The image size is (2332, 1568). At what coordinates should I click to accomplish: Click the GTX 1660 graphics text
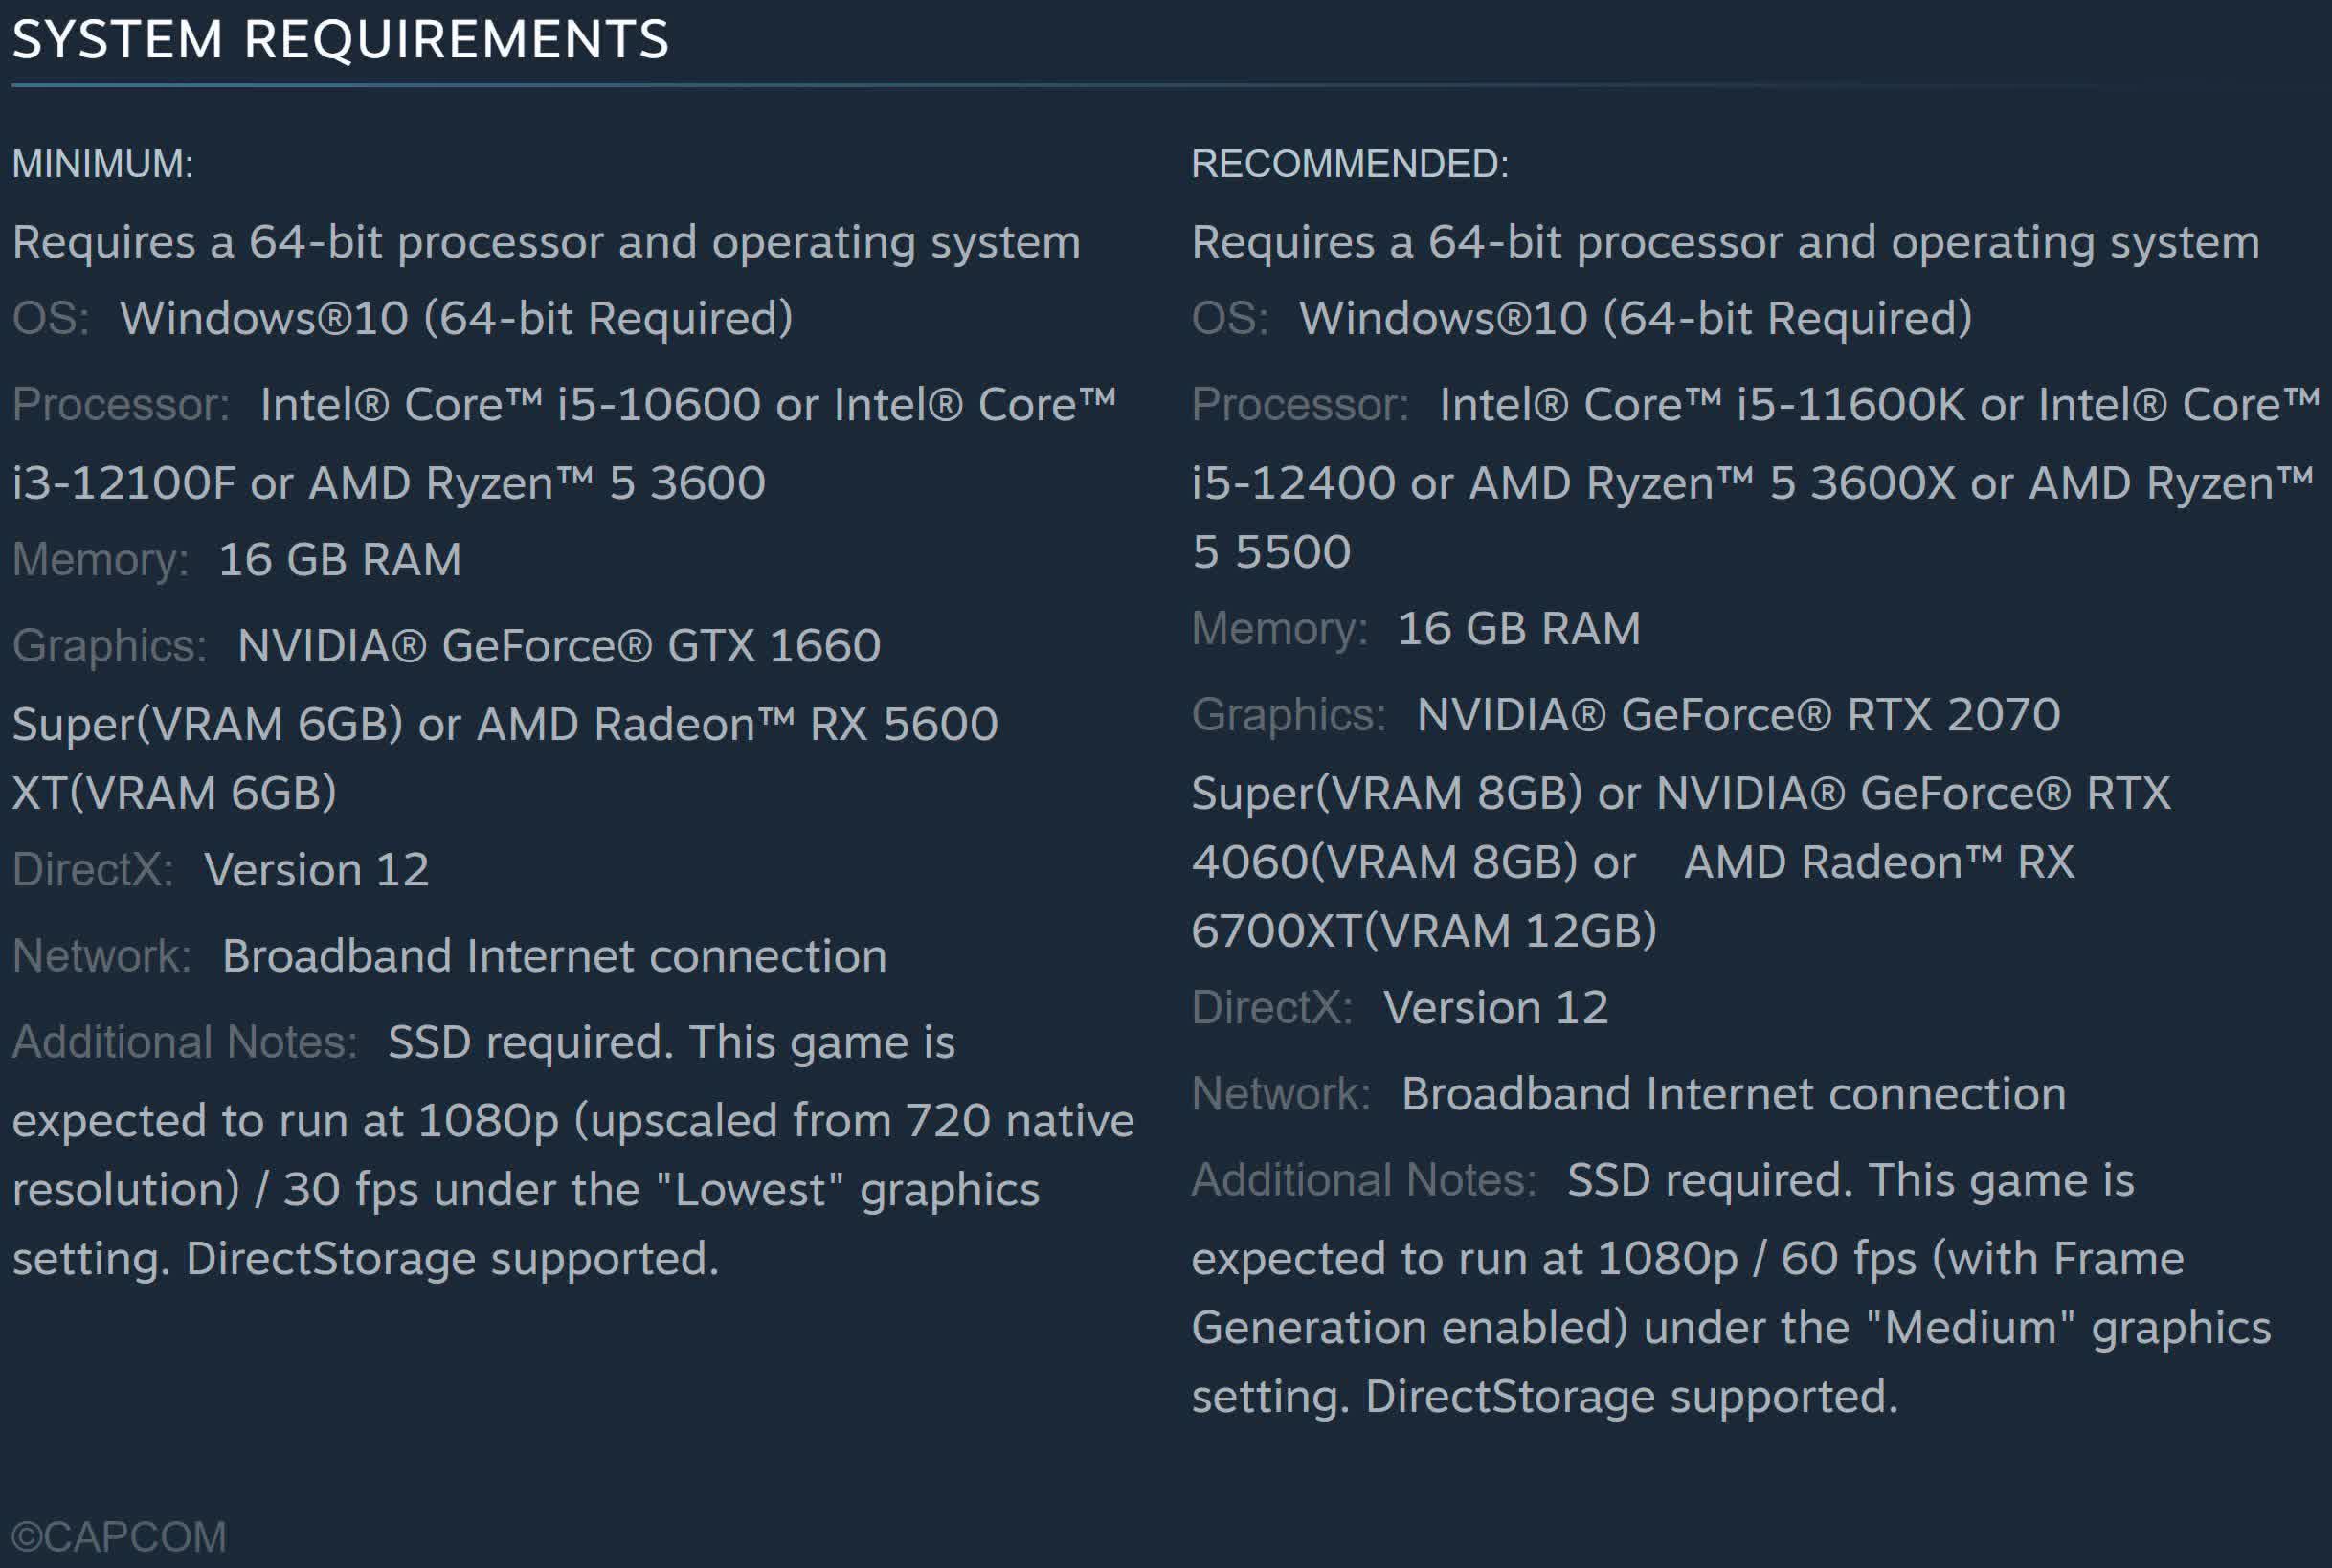773,646
